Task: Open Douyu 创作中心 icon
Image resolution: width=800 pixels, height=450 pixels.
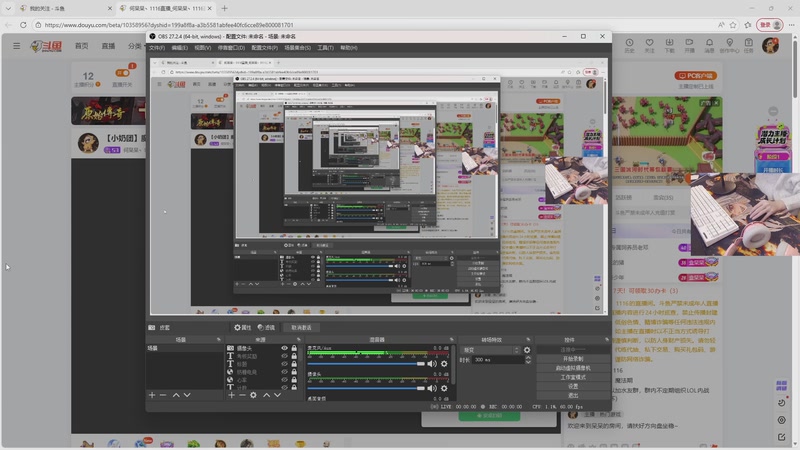Action: pos(729,45)
